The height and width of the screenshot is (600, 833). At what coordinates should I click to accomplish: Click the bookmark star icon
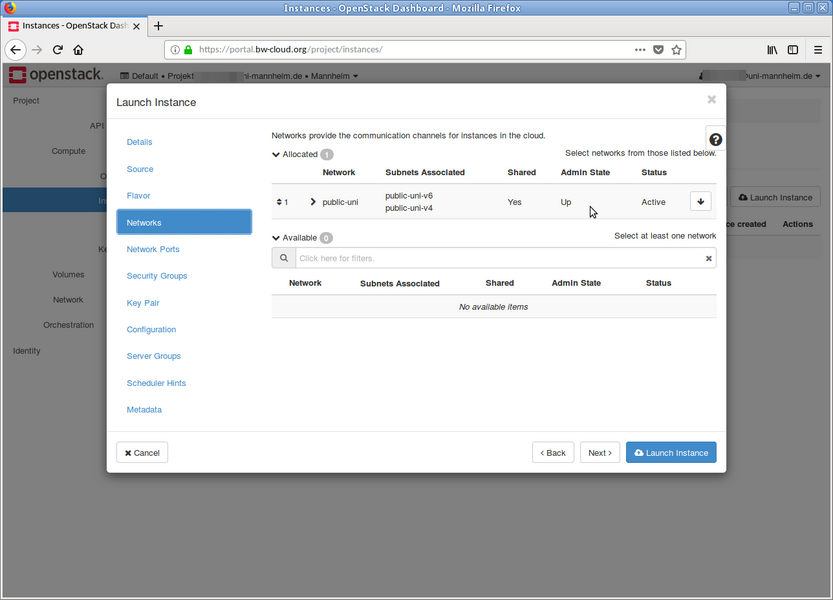pyautogui.click(x=676, y=49)
